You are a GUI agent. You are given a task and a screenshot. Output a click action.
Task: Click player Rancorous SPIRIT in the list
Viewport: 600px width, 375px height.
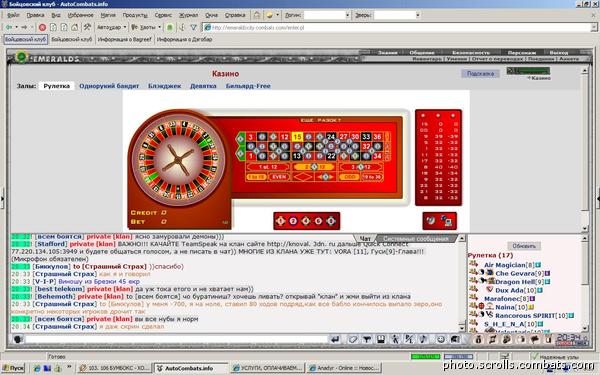[x=525, y=315]
